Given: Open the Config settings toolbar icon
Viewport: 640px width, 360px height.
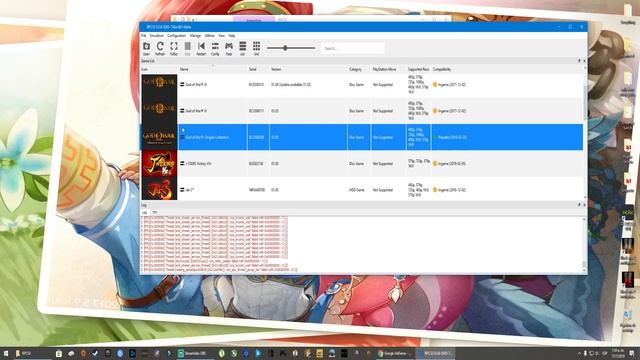Looking at the screenshot, I should (215, 48).
